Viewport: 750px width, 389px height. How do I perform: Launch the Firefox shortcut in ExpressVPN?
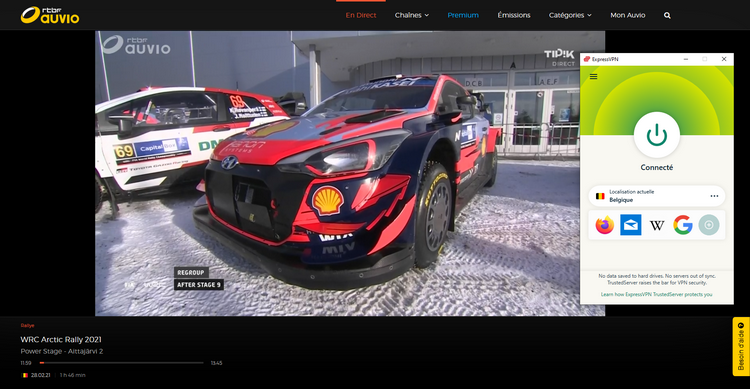[x=605, y=225]
